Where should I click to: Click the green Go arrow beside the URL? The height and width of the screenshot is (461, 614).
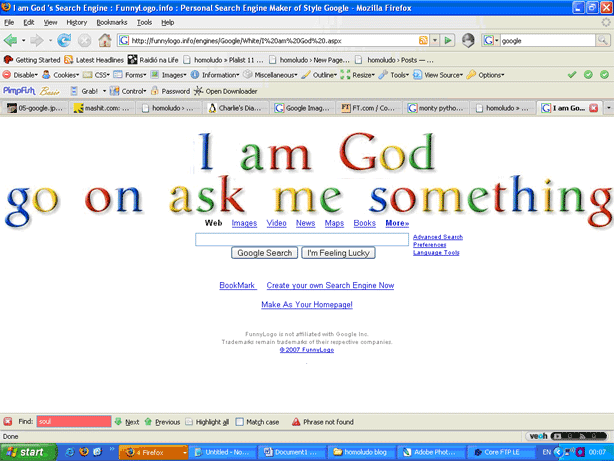[x=447, y=41]
